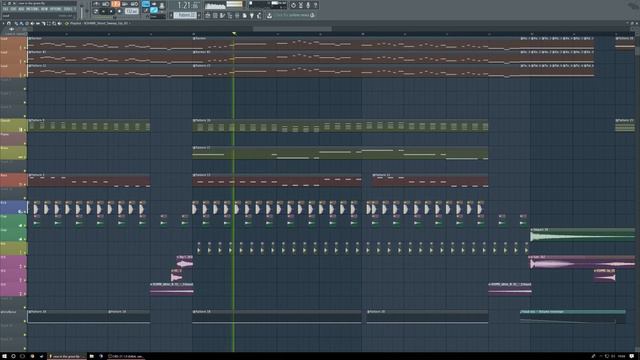
Task: Toggle pattern/song mode switch
Action: pos(95,11)
